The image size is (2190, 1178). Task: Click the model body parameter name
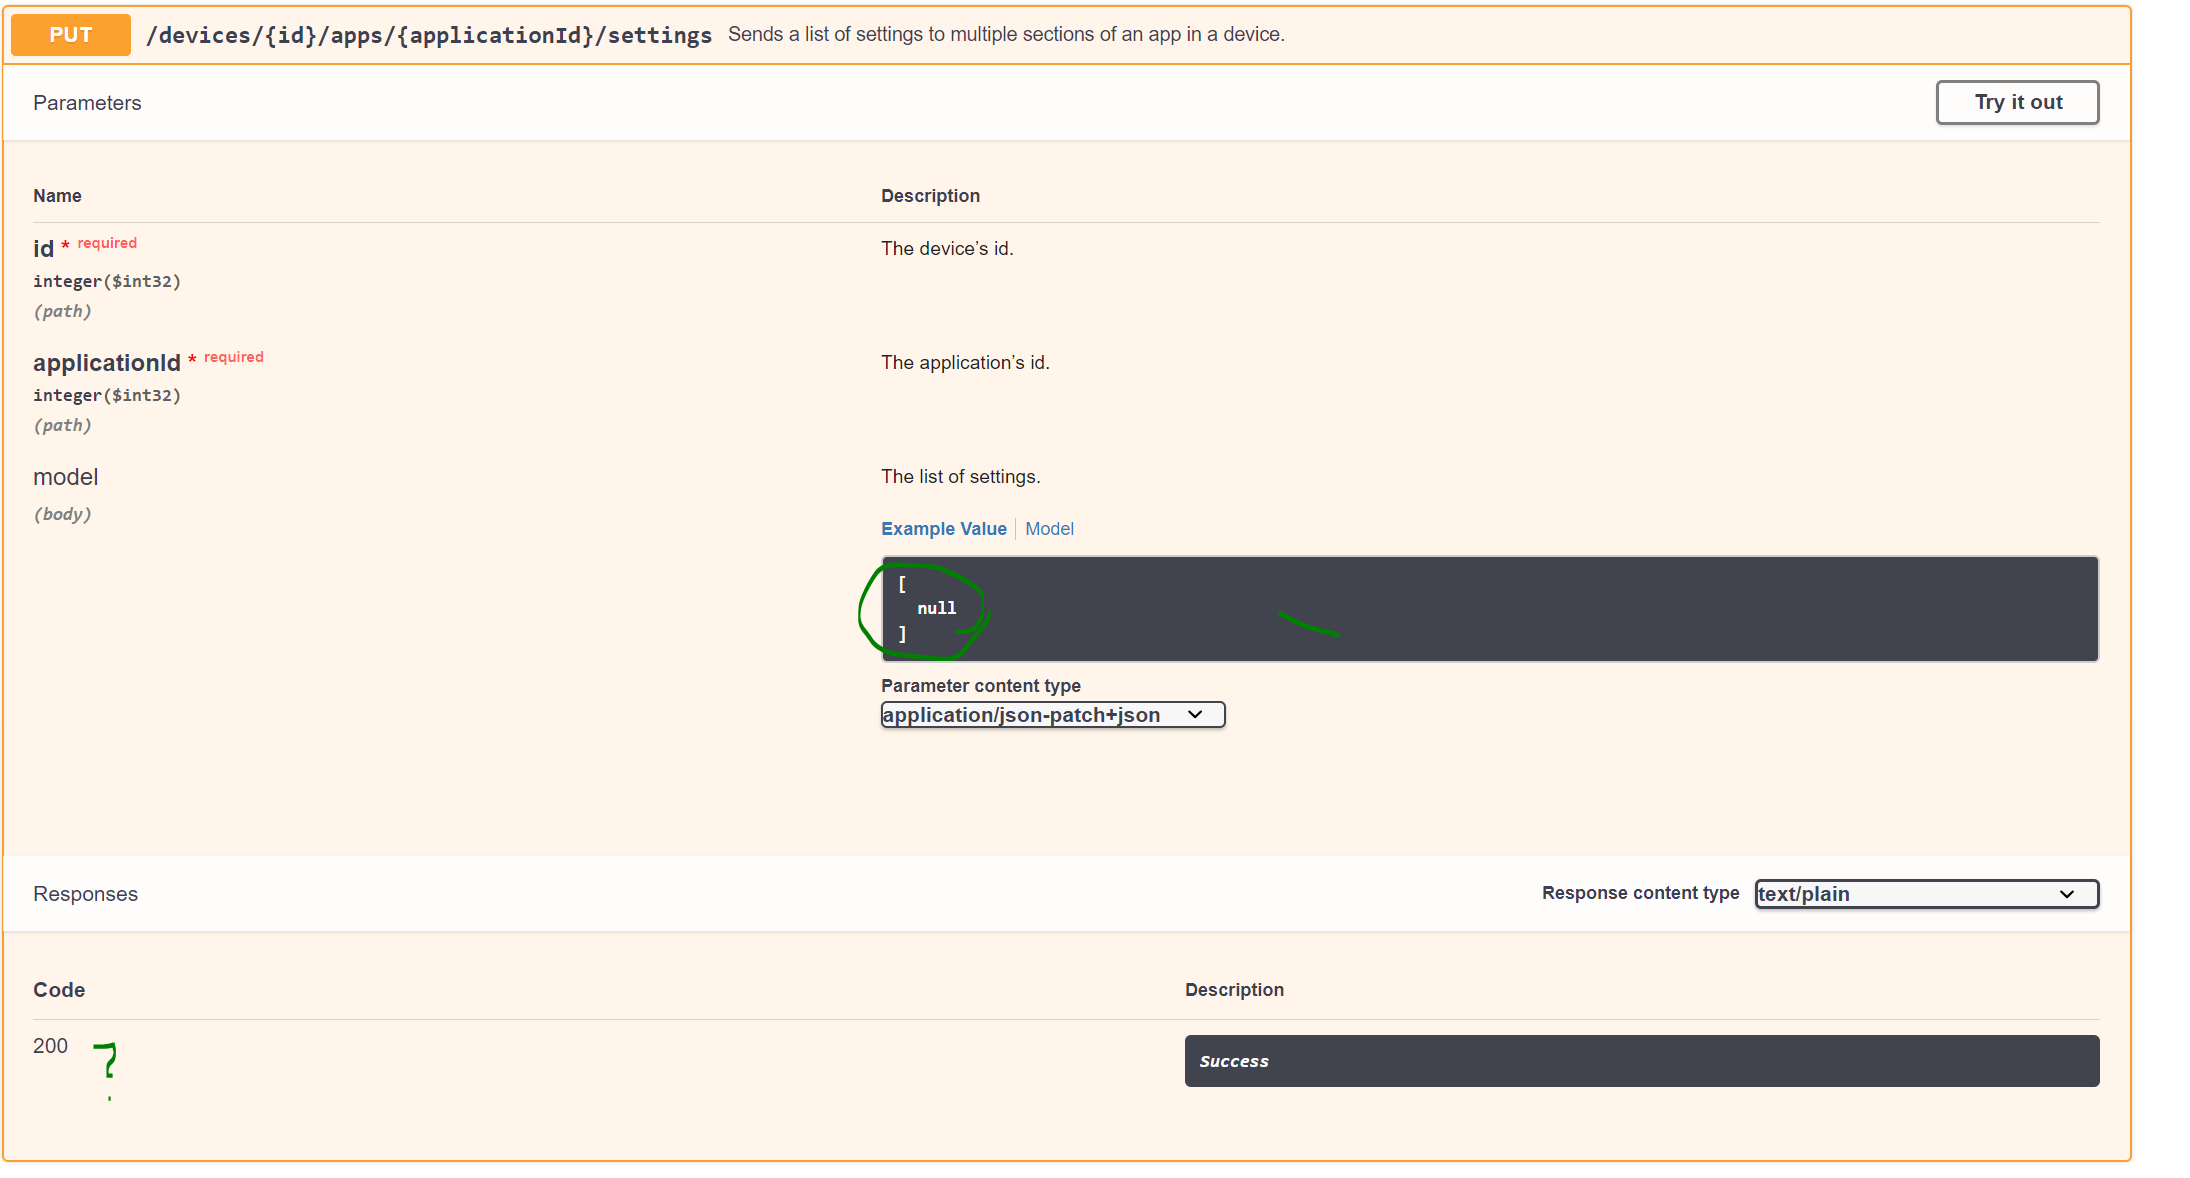click(x=65, y=477)
